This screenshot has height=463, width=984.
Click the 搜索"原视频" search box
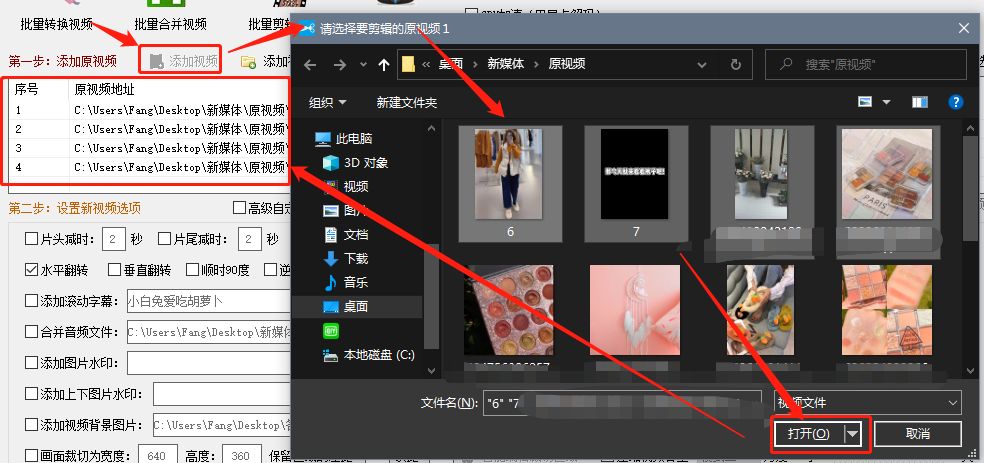coord(866,64)
